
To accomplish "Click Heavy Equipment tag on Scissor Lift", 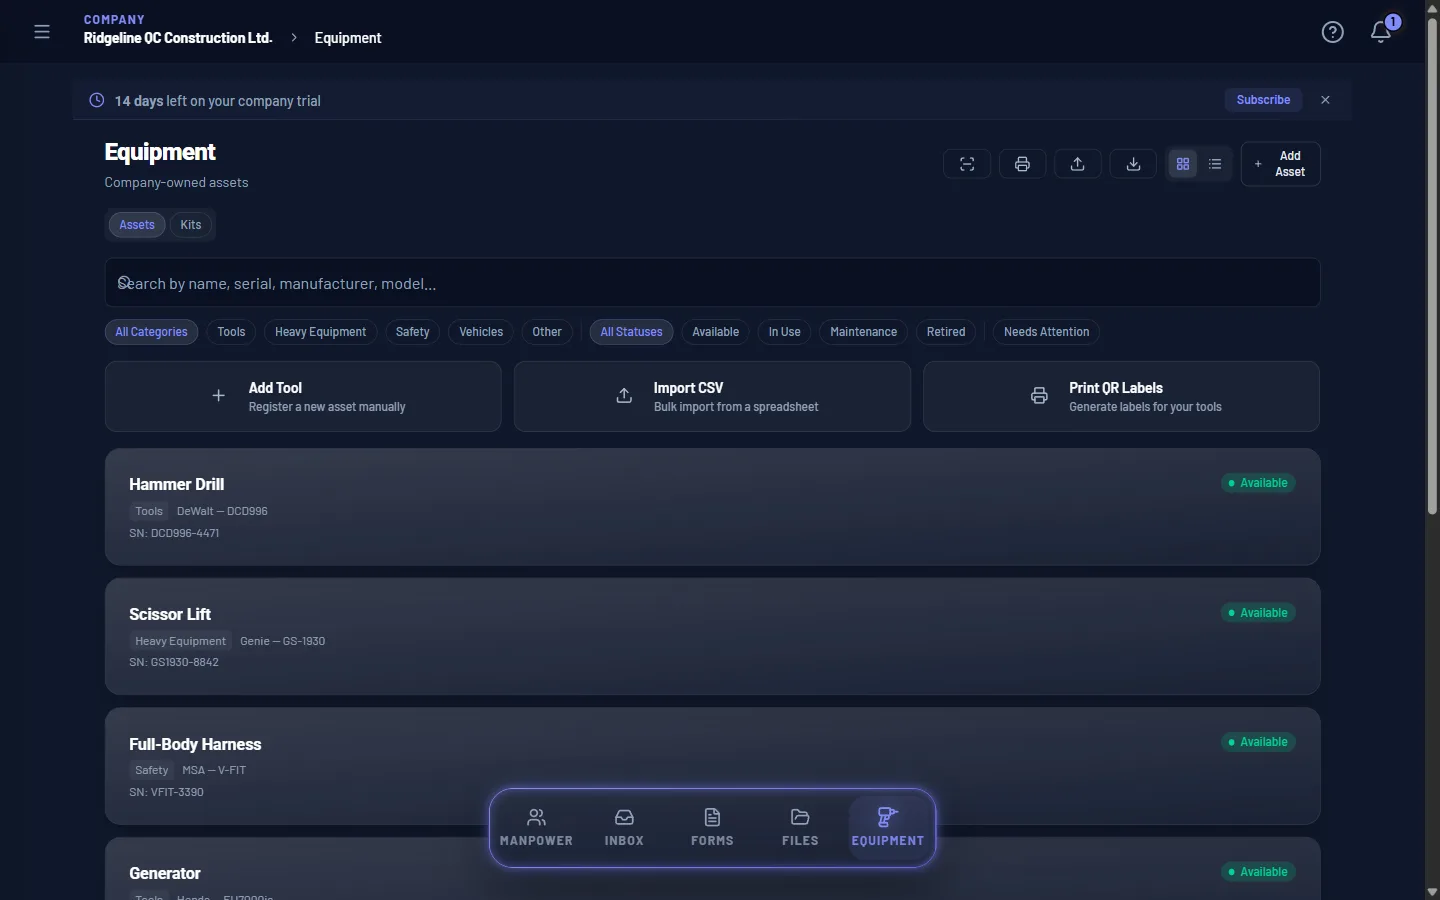I will point(181,641).
